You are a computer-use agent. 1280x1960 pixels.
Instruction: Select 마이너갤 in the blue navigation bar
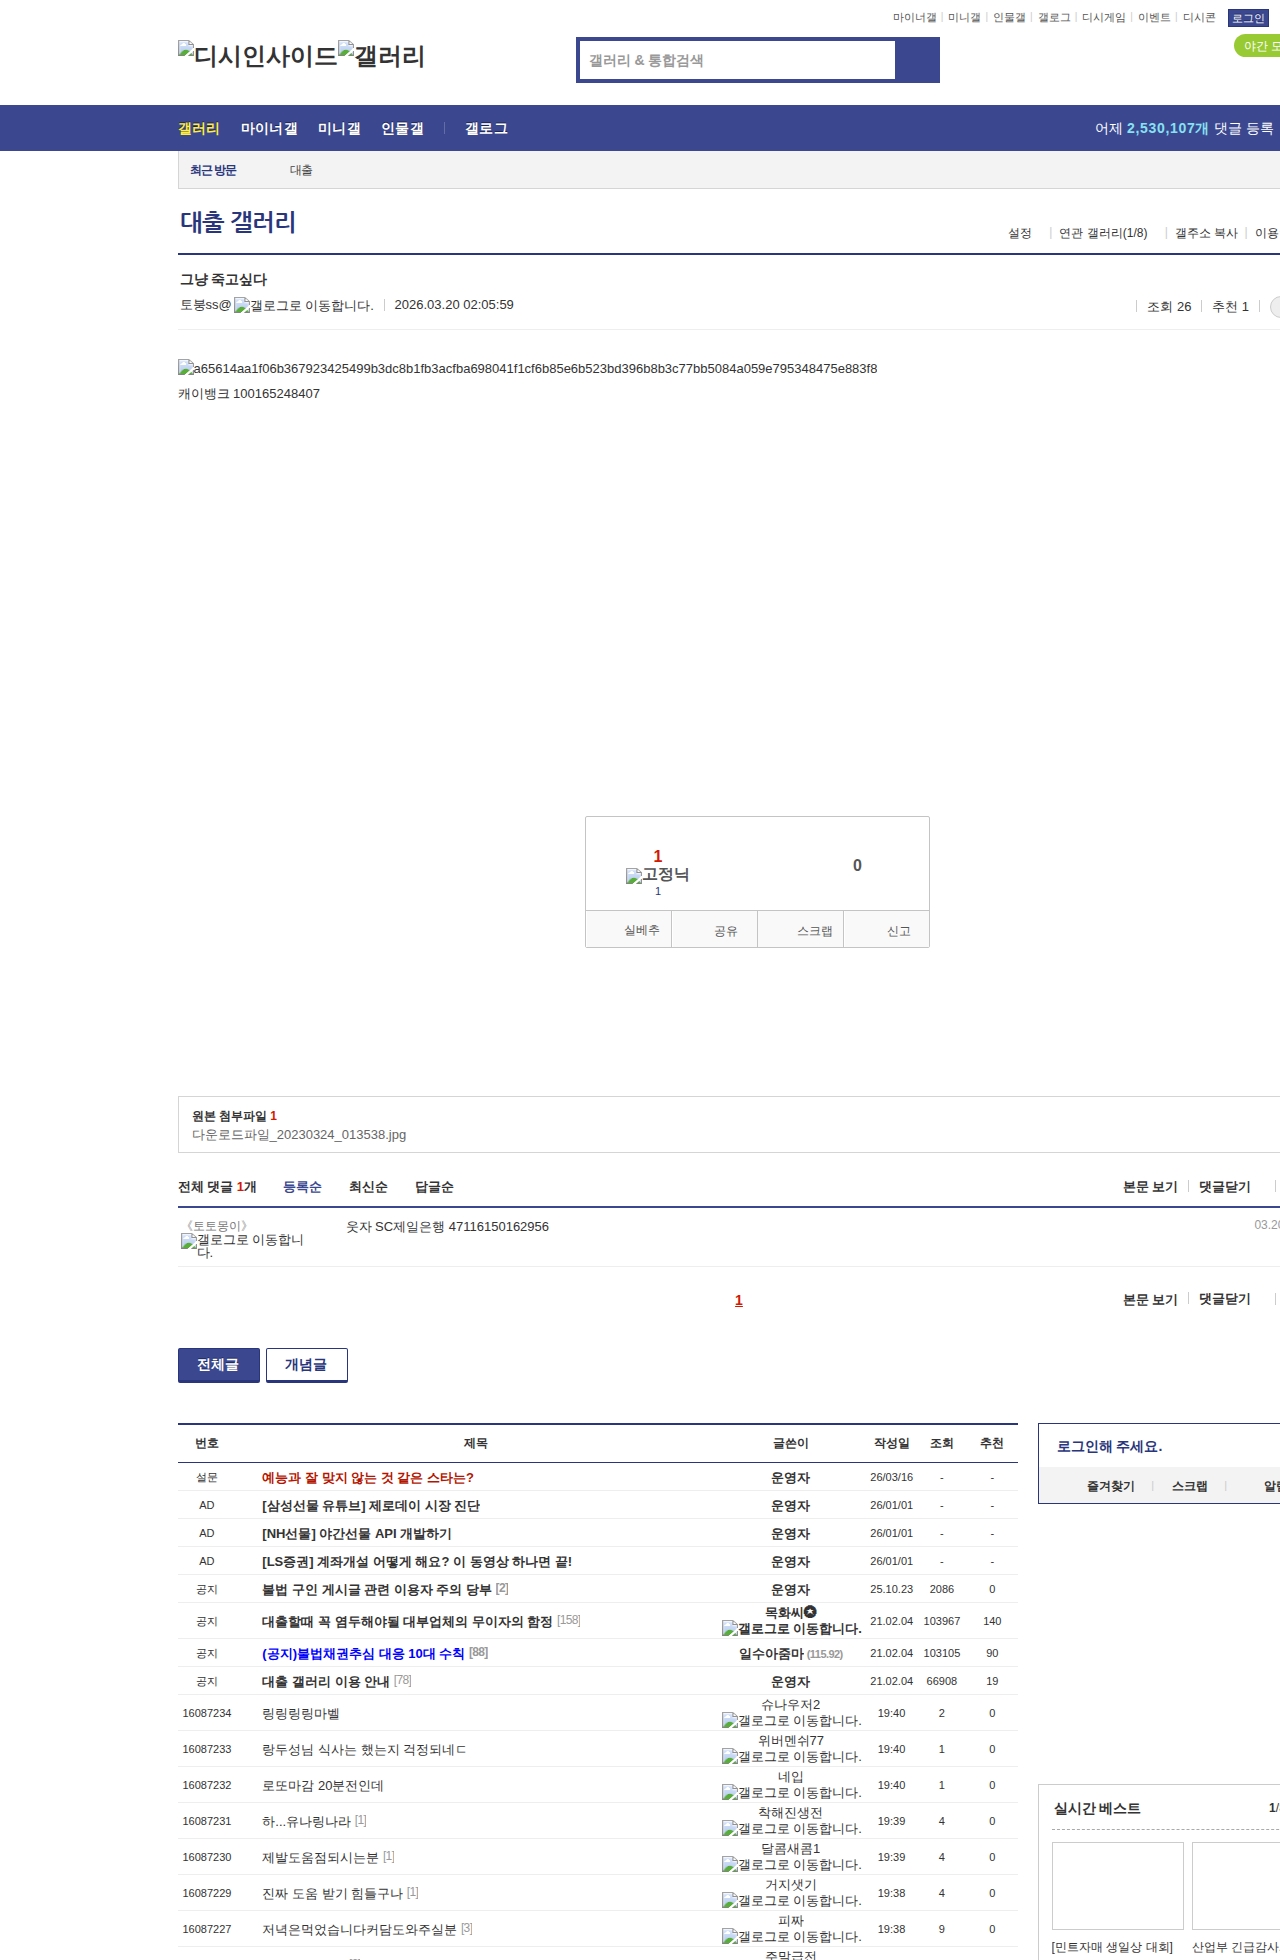coord(269,129)
